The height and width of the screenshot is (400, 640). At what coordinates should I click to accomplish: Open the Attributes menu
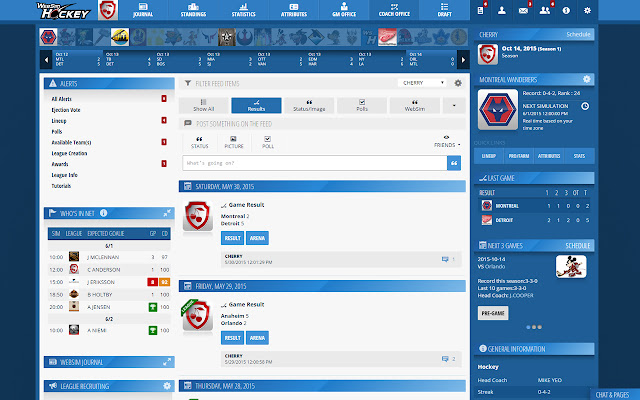click(x=294, y=10)
